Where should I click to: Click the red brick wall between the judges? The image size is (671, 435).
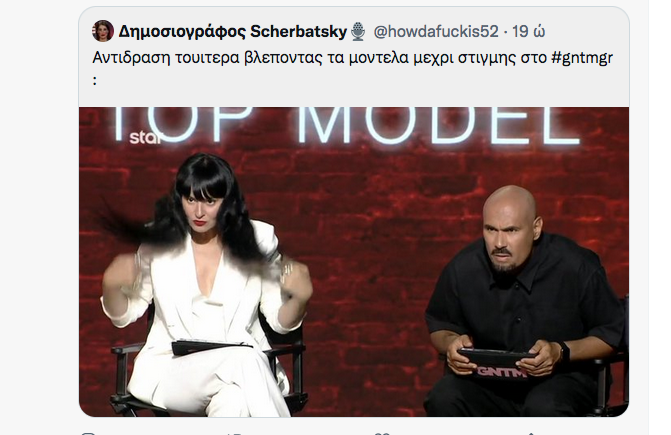368,257
